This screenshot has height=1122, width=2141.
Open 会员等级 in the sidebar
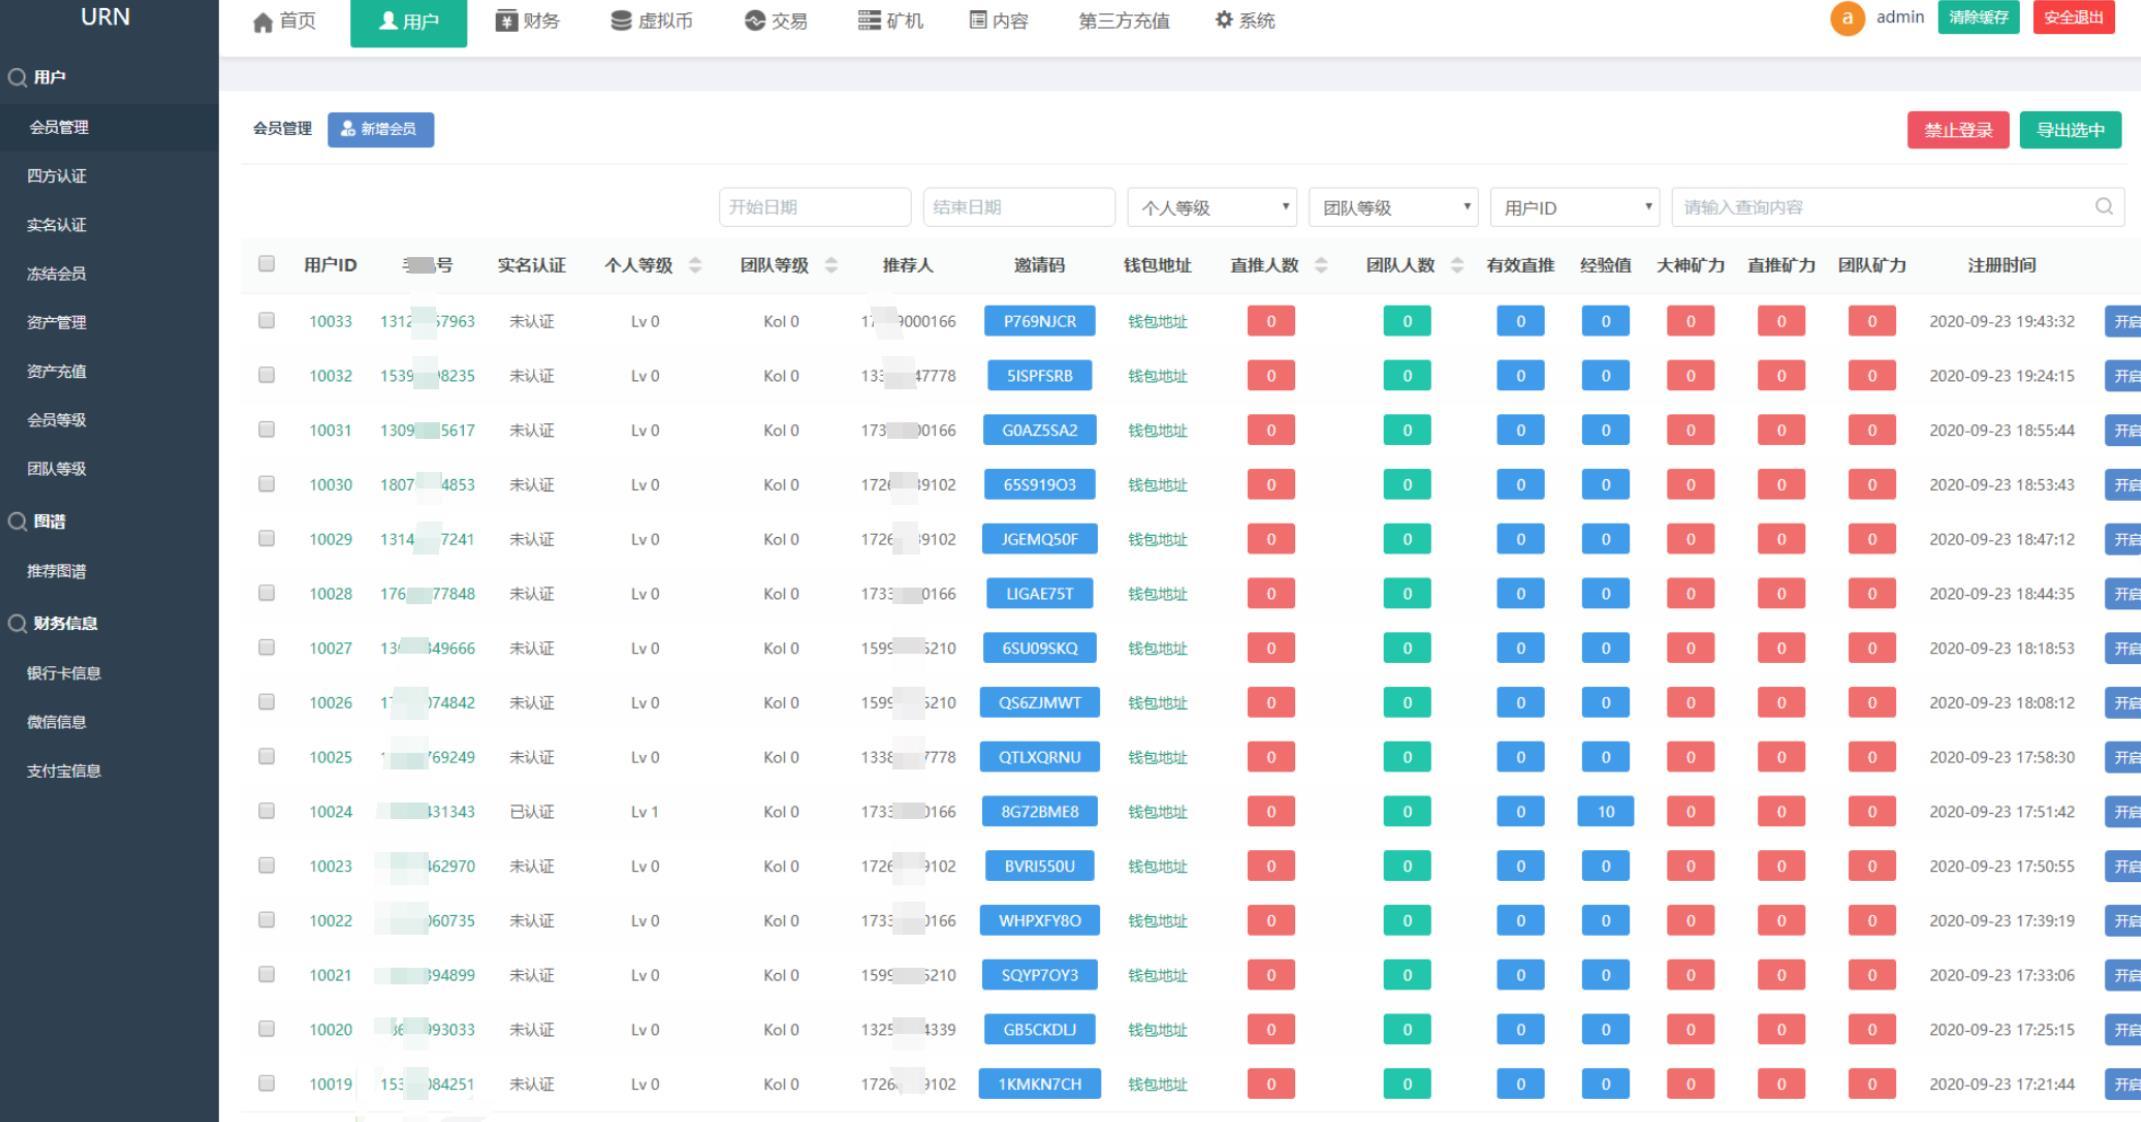pyautogui.click(x=57, y=420)
